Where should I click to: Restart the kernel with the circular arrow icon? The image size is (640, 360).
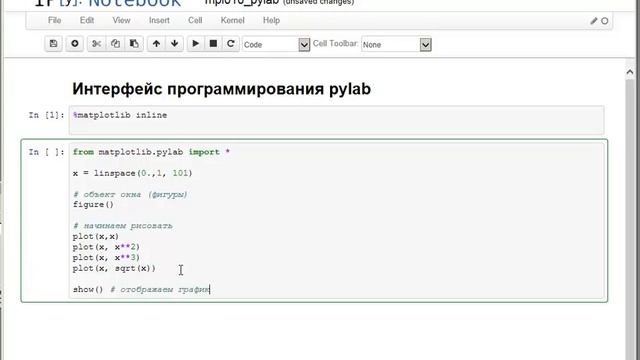click(231, 44)
